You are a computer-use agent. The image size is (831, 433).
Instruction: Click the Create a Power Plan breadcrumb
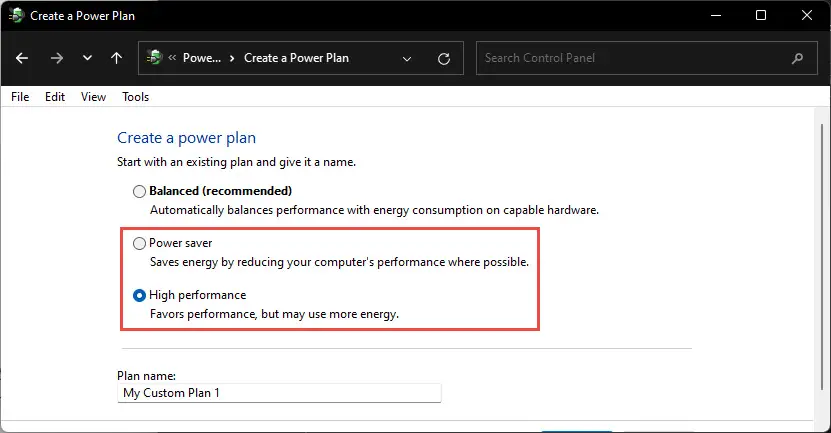[296, 58]
